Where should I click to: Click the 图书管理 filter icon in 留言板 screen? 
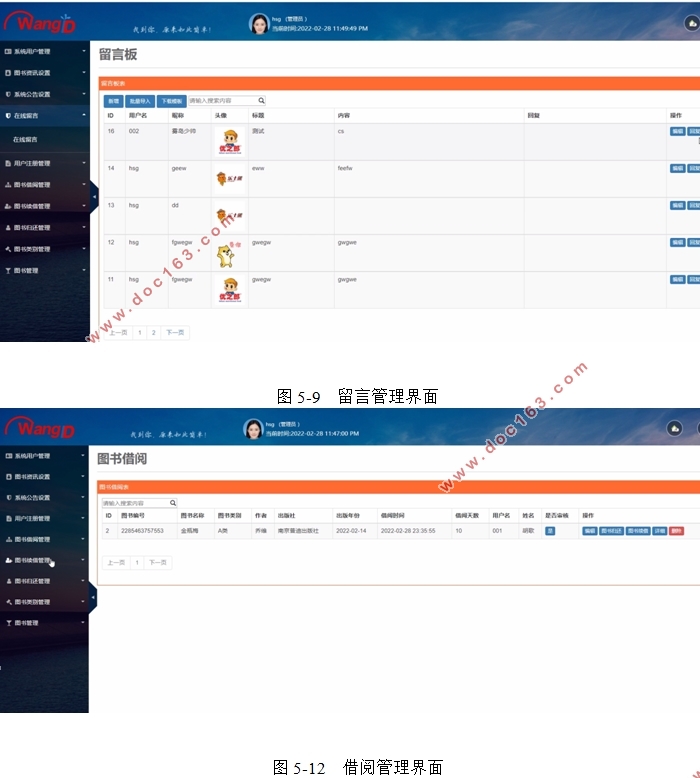(x=8, y=270)
